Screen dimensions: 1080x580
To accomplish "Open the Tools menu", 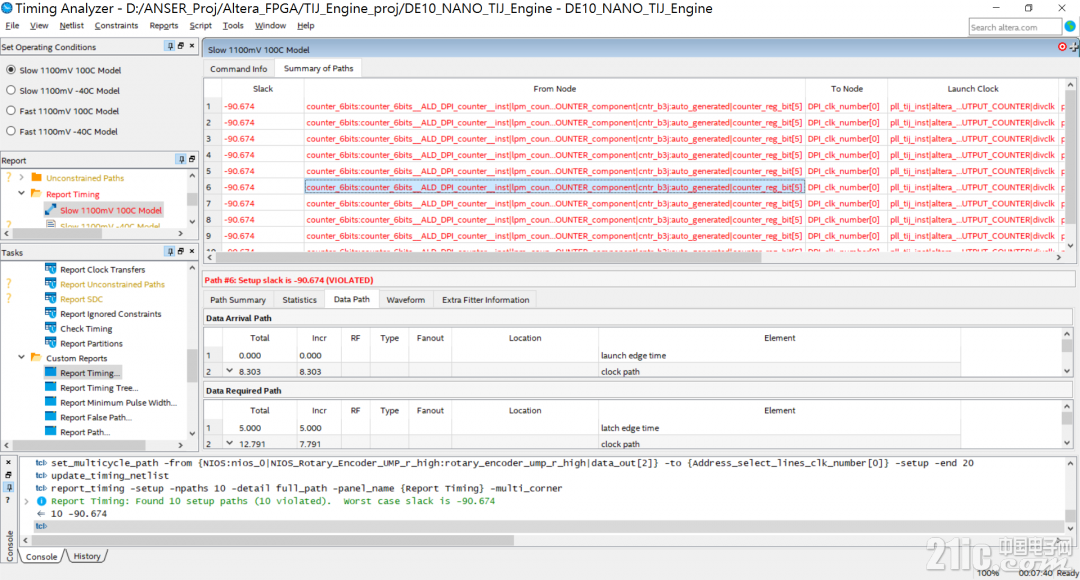I will [x=233, y=25].
